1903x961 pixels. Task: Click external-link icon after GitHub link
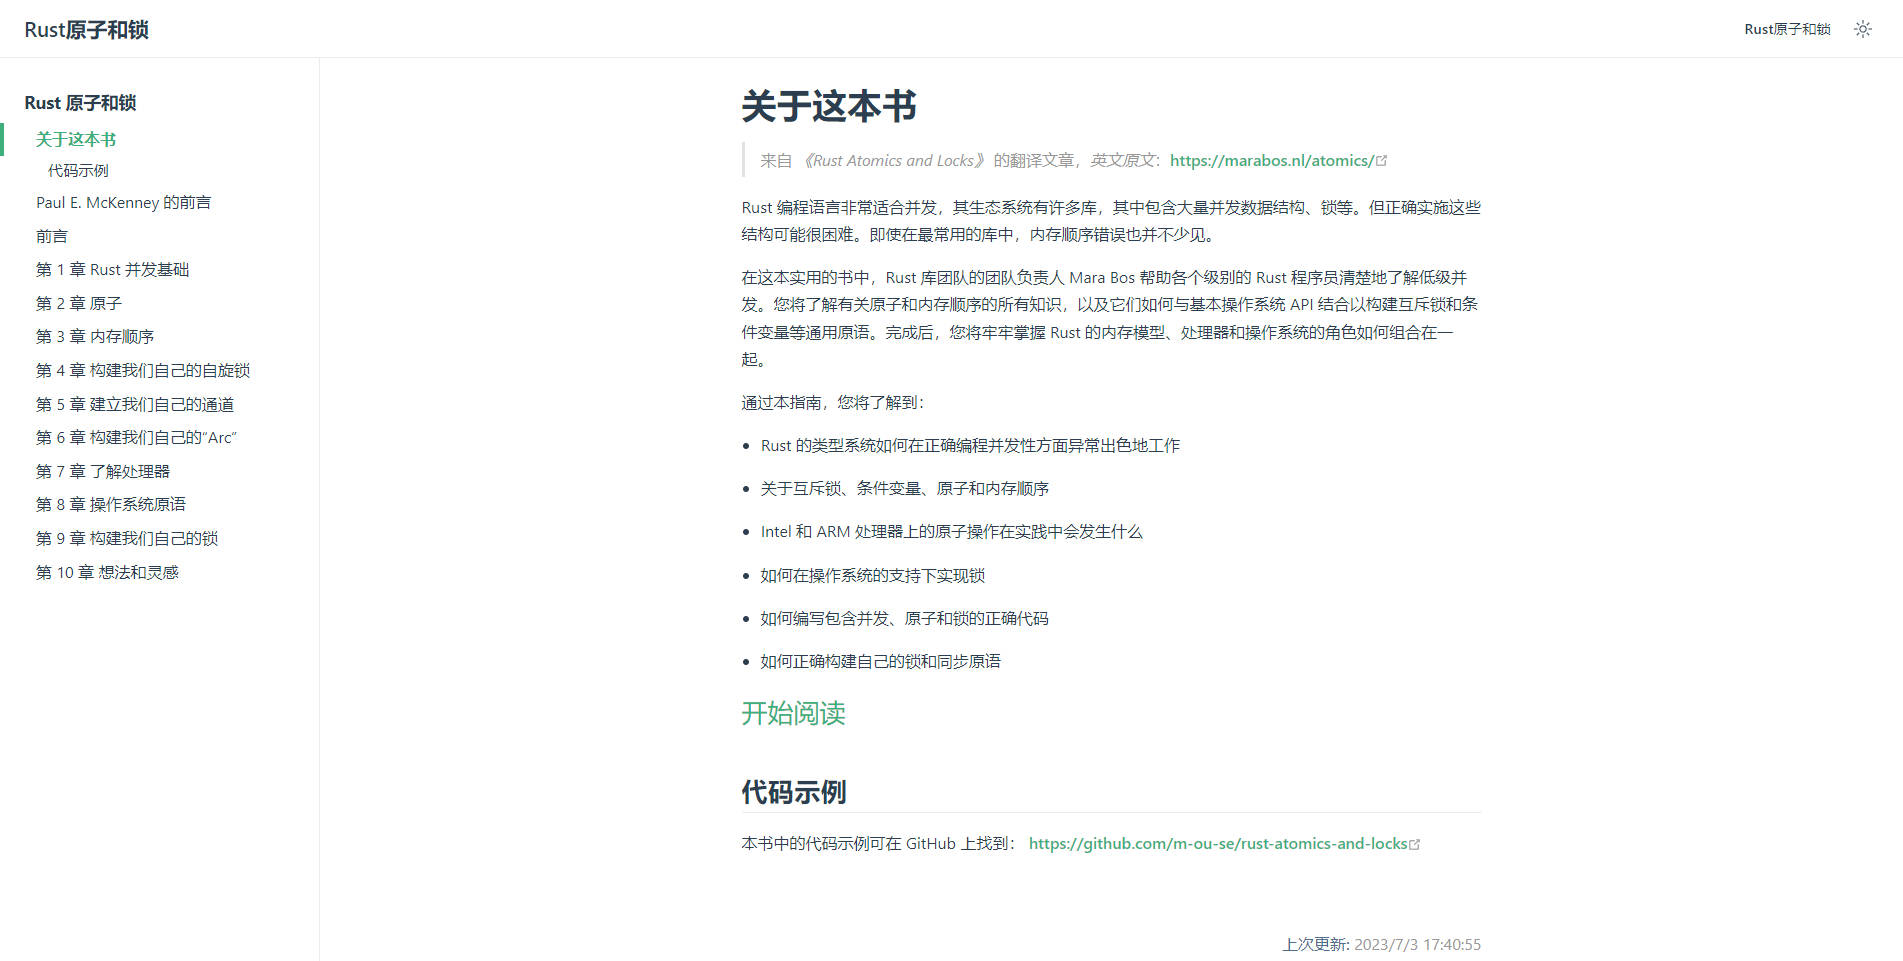click(1414, 845)
